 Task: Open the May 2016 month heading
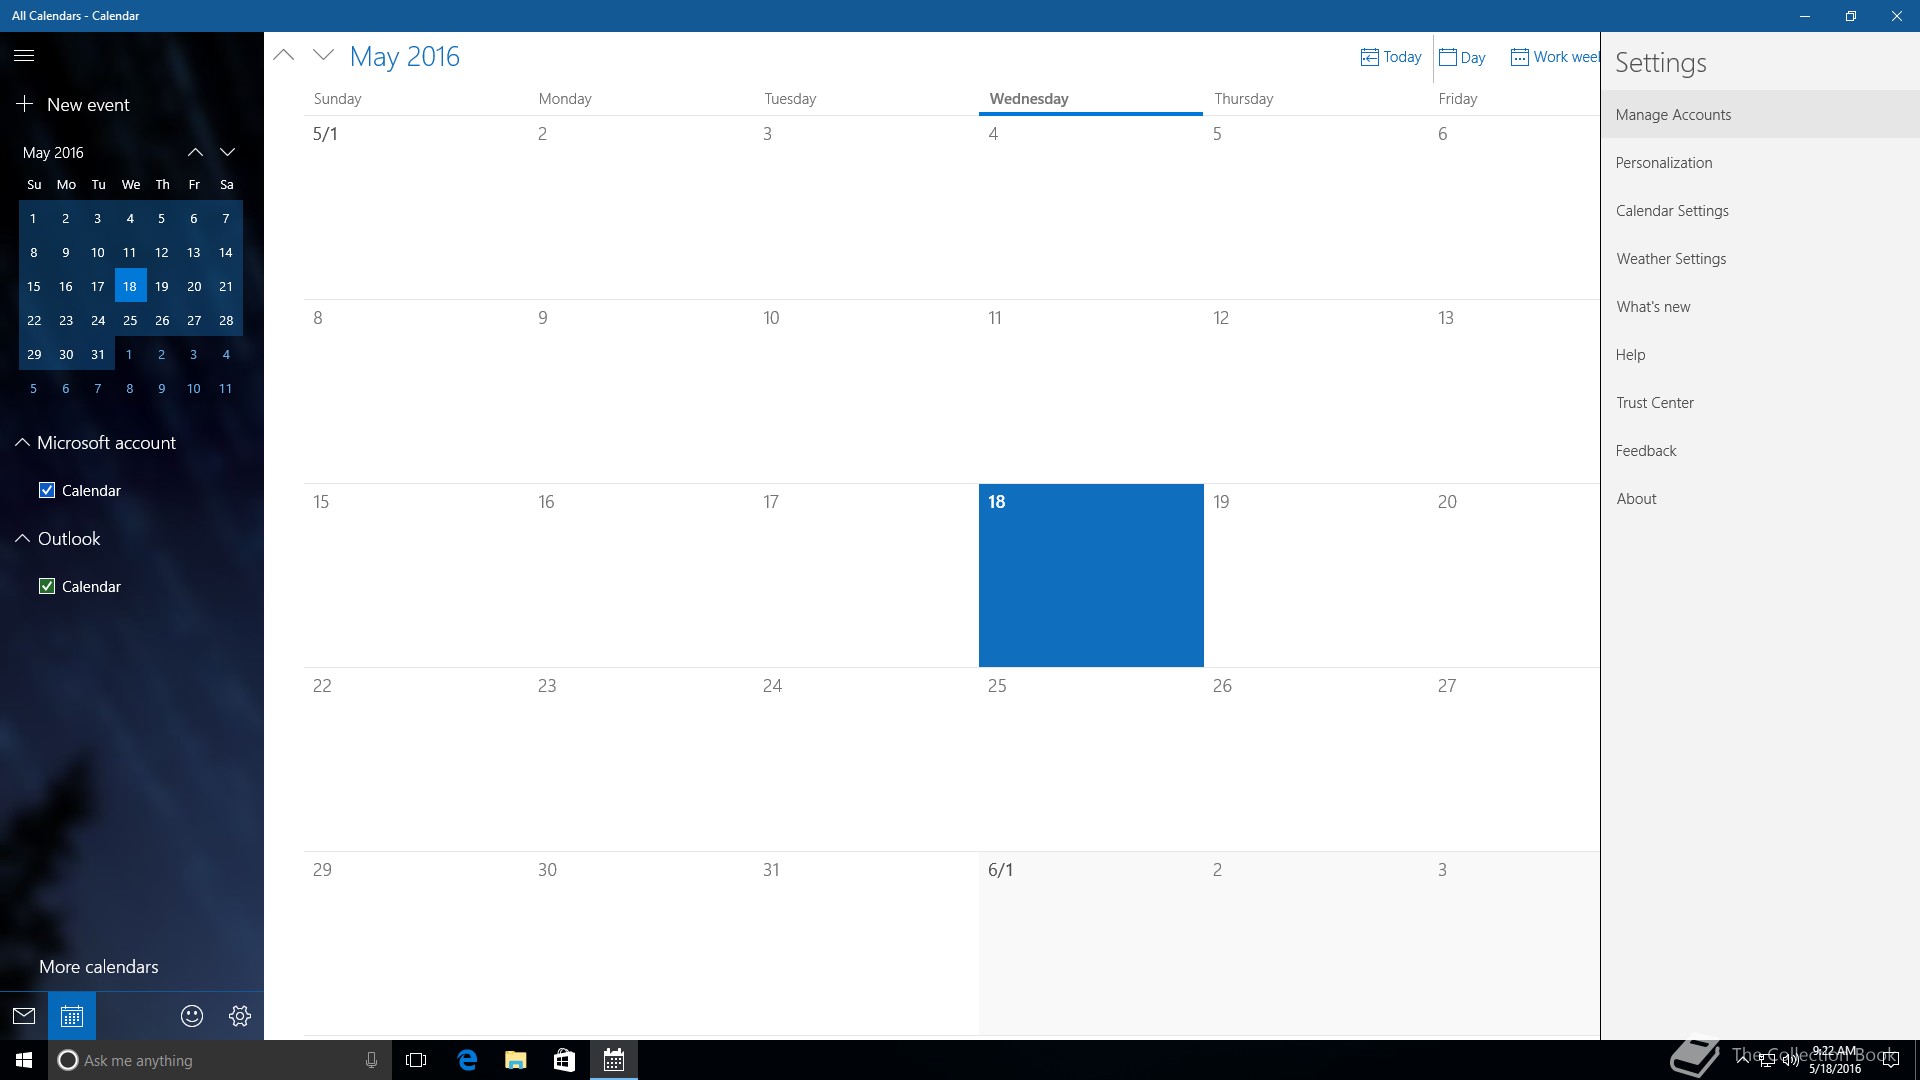(405, 56)
